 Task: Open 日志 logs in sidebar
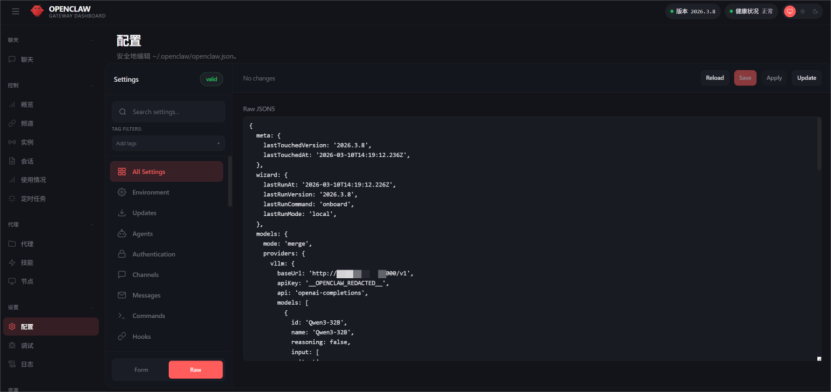pos(51,364)
